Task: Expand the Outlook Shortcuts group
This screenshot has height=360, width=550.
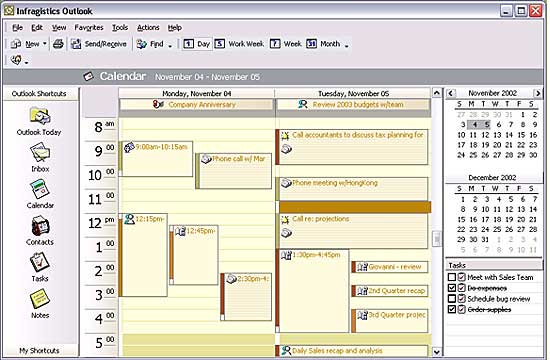Action: (x=40, y=94)
